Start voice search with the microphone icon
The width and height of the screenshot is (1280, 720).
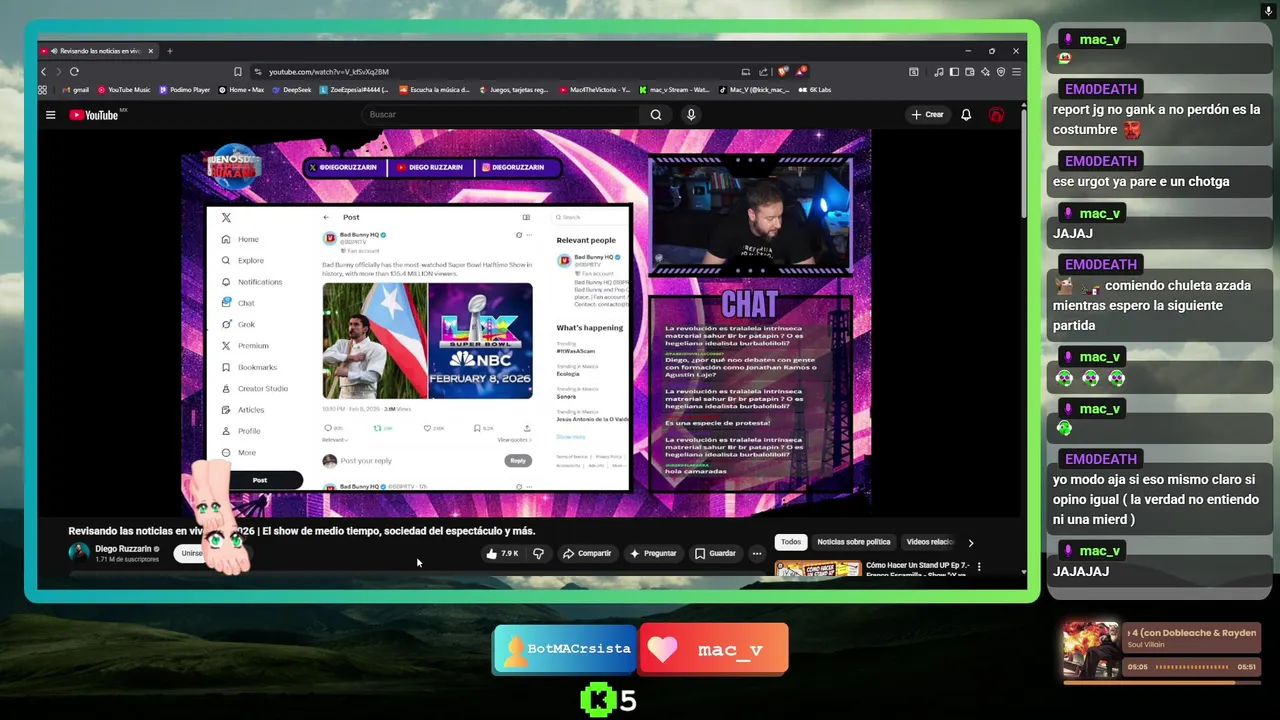pyautogui.click(x=690, y=115)
